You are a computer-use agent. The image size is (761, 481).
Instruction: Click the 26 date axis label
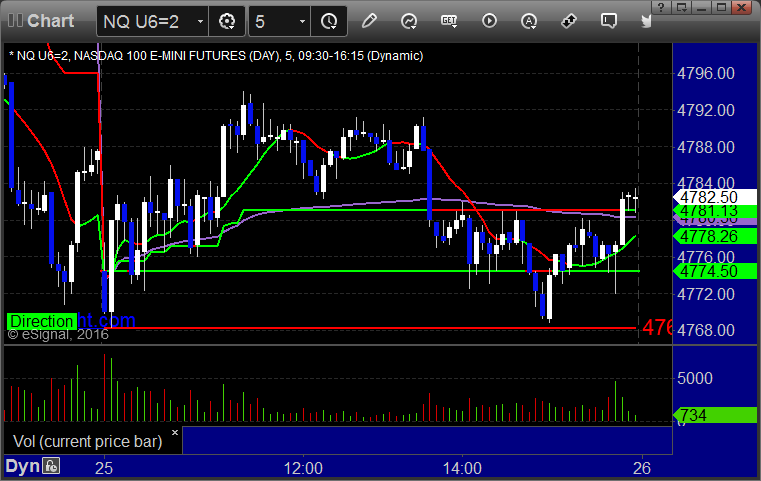642,468
